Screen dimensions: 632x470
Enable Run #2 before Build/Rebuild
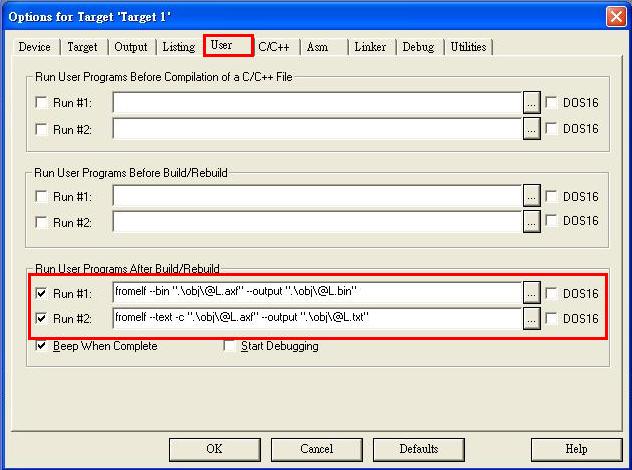pyautogui.click(x=42, y=222)
